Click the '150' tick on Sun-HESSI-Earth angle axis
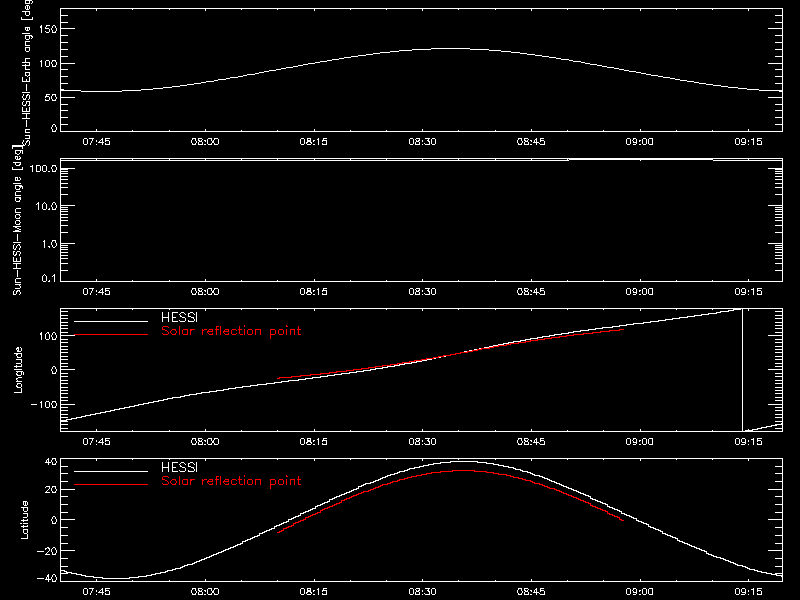Screen dimensions: 800x600 [x=48, y=29]
